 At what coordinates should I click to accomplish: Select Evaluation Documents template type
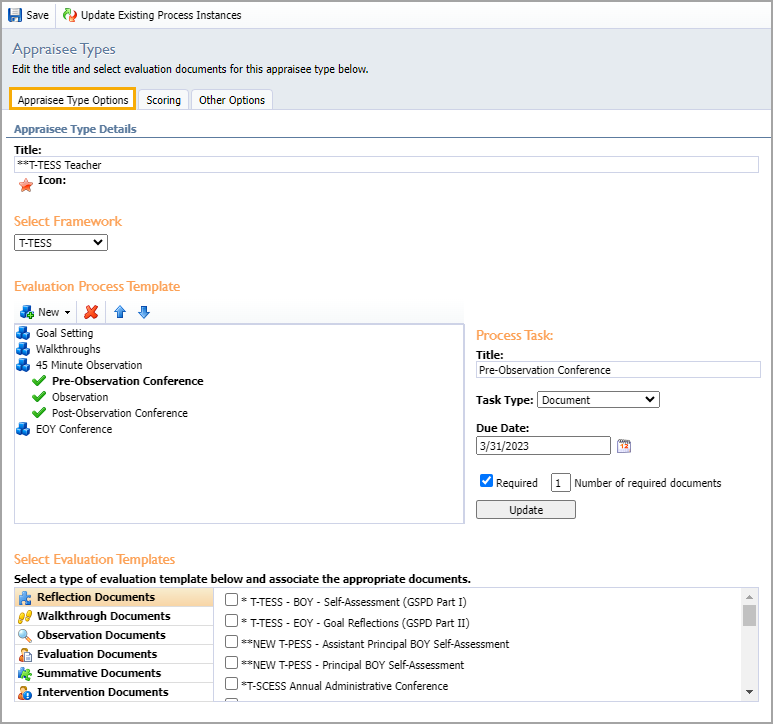click(114, 655)
